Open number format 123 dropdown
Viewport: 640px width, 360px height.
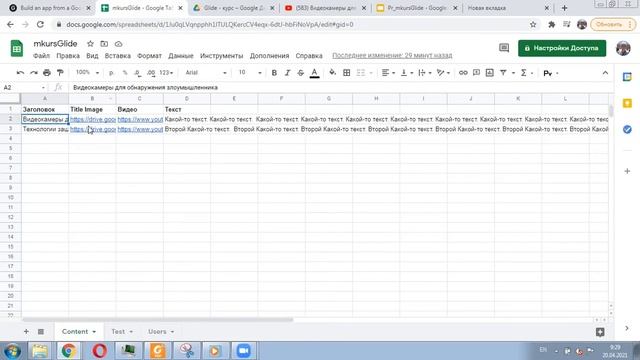166,73
